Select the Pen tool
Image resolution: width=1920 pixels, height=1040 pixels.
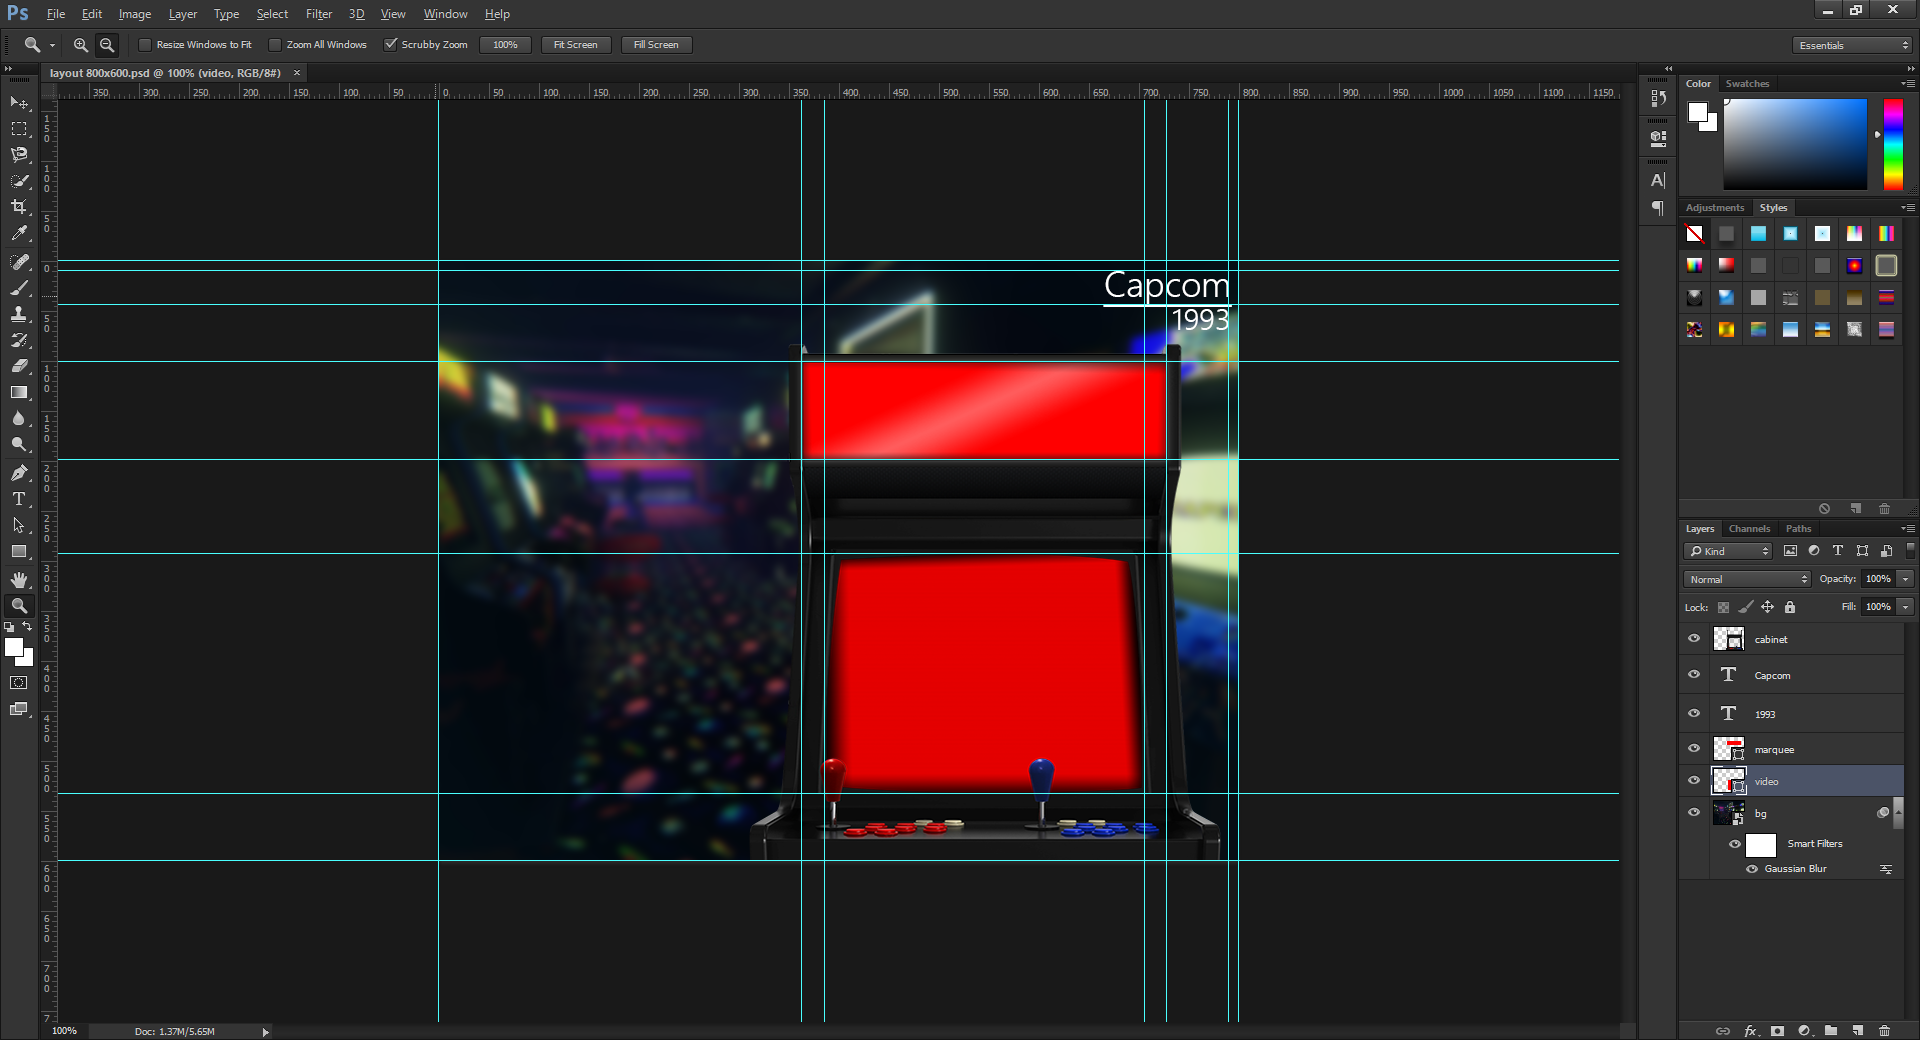point(19,473)
